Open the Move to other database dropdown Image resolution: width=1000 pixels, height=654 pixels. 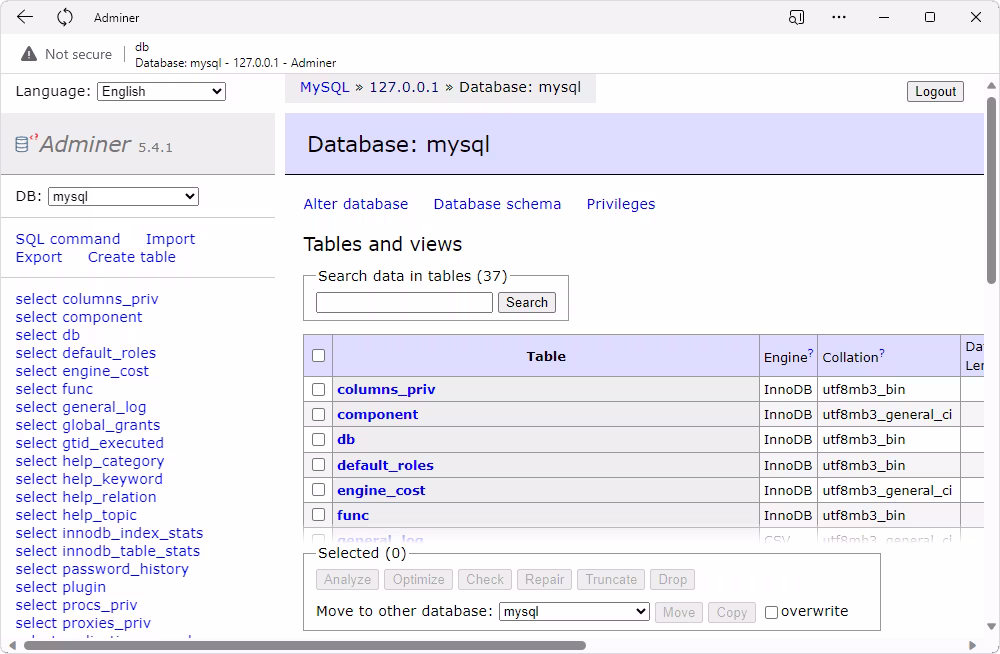[574, 612]
